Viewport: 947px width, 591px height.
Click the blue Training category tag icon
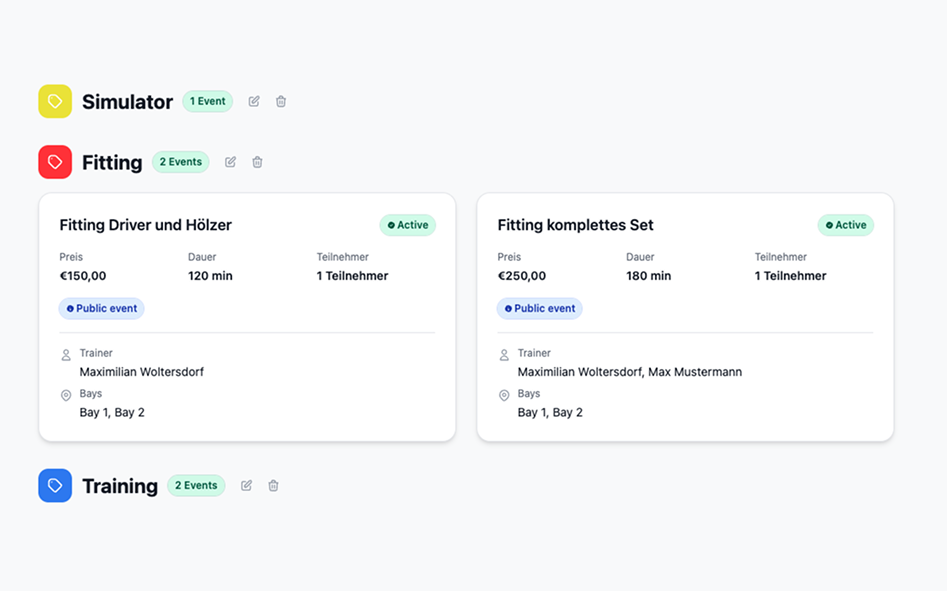pyautogui.click(x=55, y=485)
